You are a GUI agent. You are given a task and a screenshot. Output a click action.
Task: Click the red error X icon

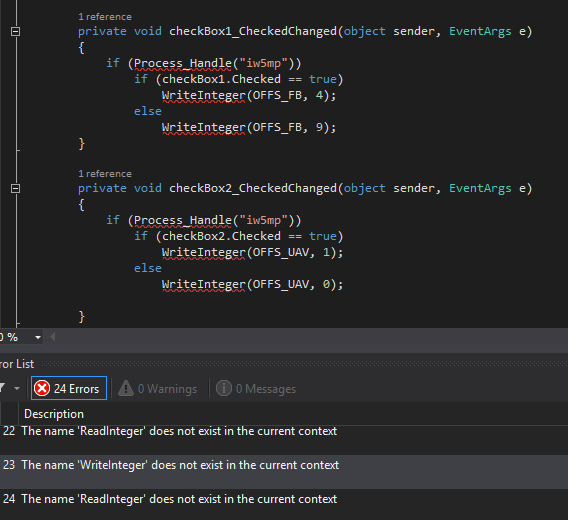pyautogui.click(x=42, y=388)
